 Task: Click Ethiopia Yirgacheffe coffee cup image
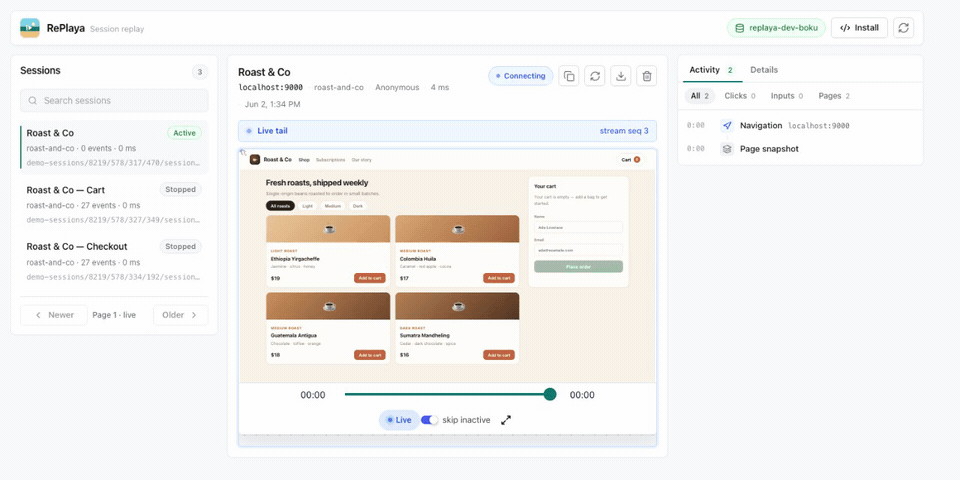(329, 229)
